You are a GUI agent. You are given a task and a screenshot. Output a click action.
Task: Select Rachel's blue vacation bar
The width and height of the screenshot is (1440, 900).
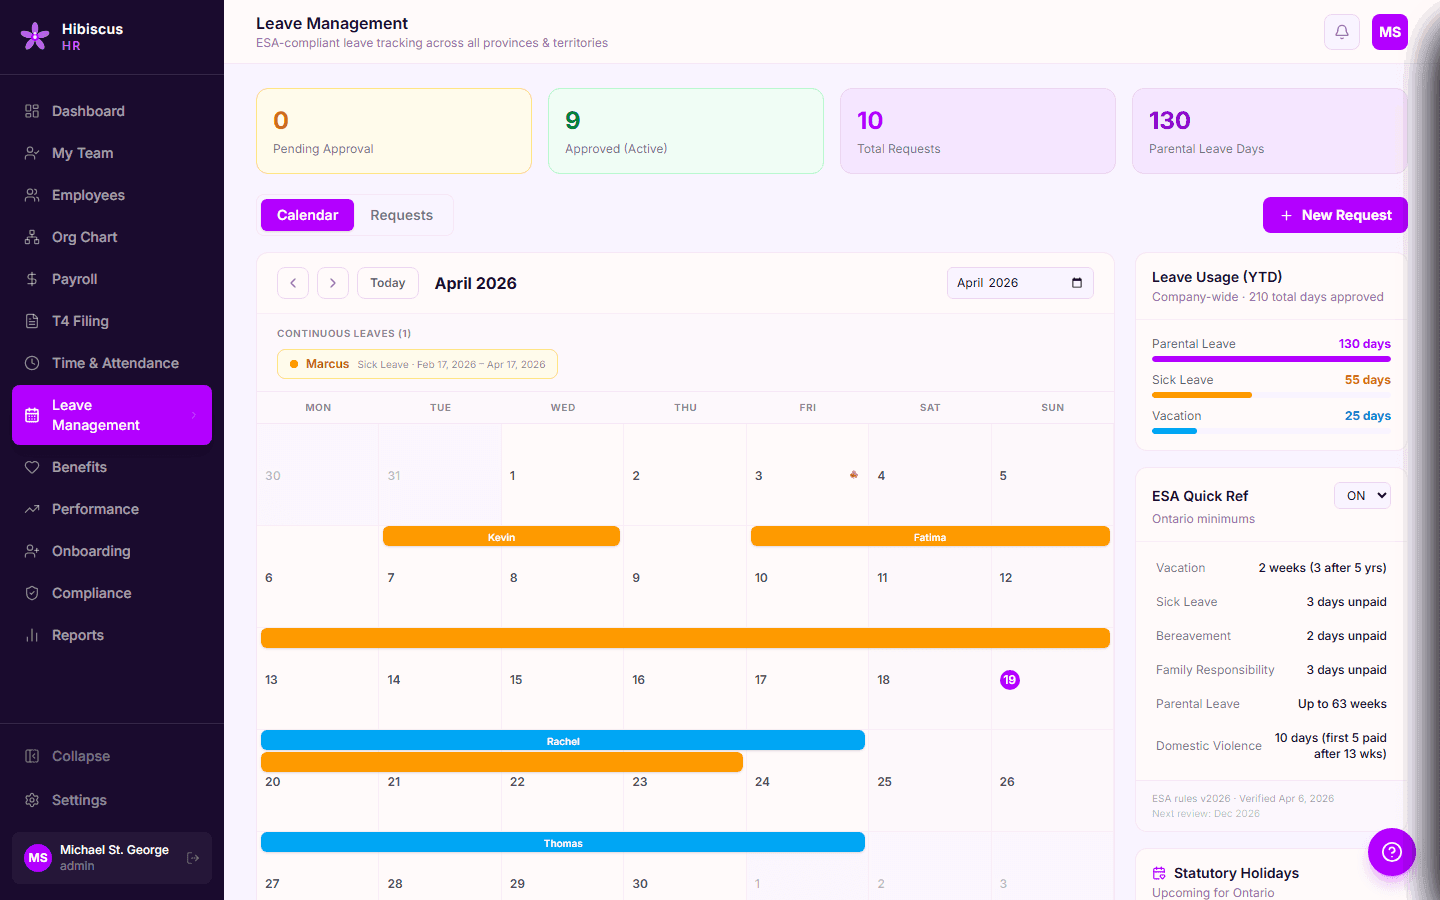563,741
